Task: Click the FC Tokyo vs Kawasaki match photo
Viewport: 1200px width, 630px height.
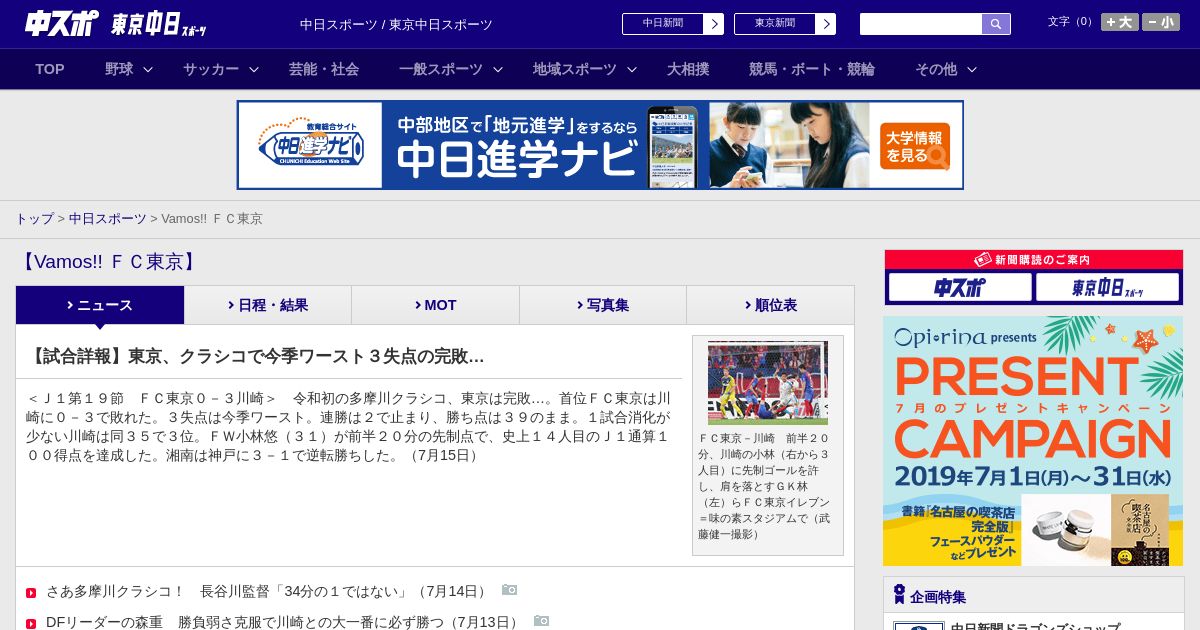Action: (x=768, y=383)
